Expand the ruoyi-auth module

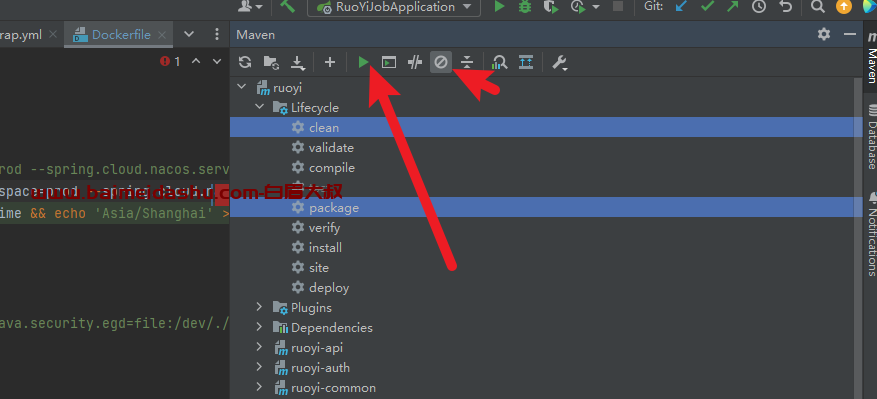pyautogui.click(x=259, y=367)
